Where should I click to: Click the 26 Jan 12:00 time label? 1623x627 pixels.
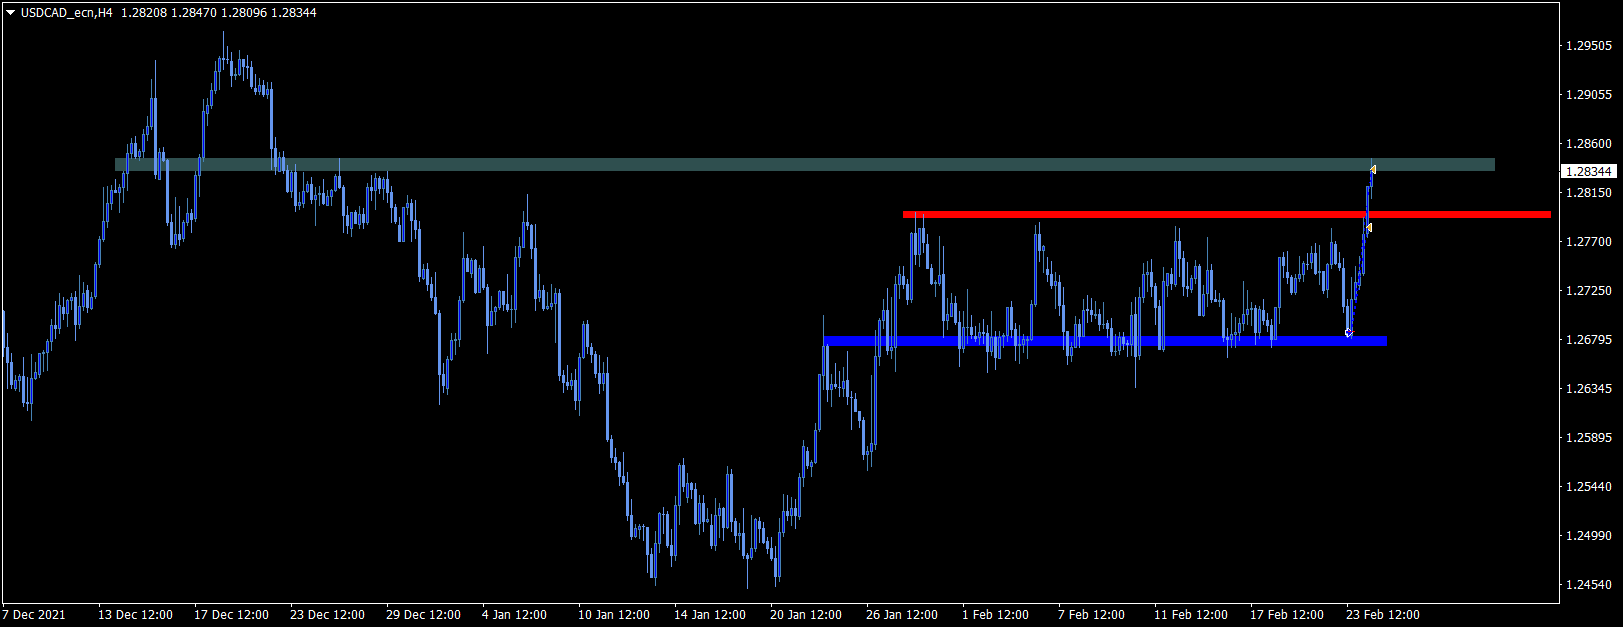[902, 615]
